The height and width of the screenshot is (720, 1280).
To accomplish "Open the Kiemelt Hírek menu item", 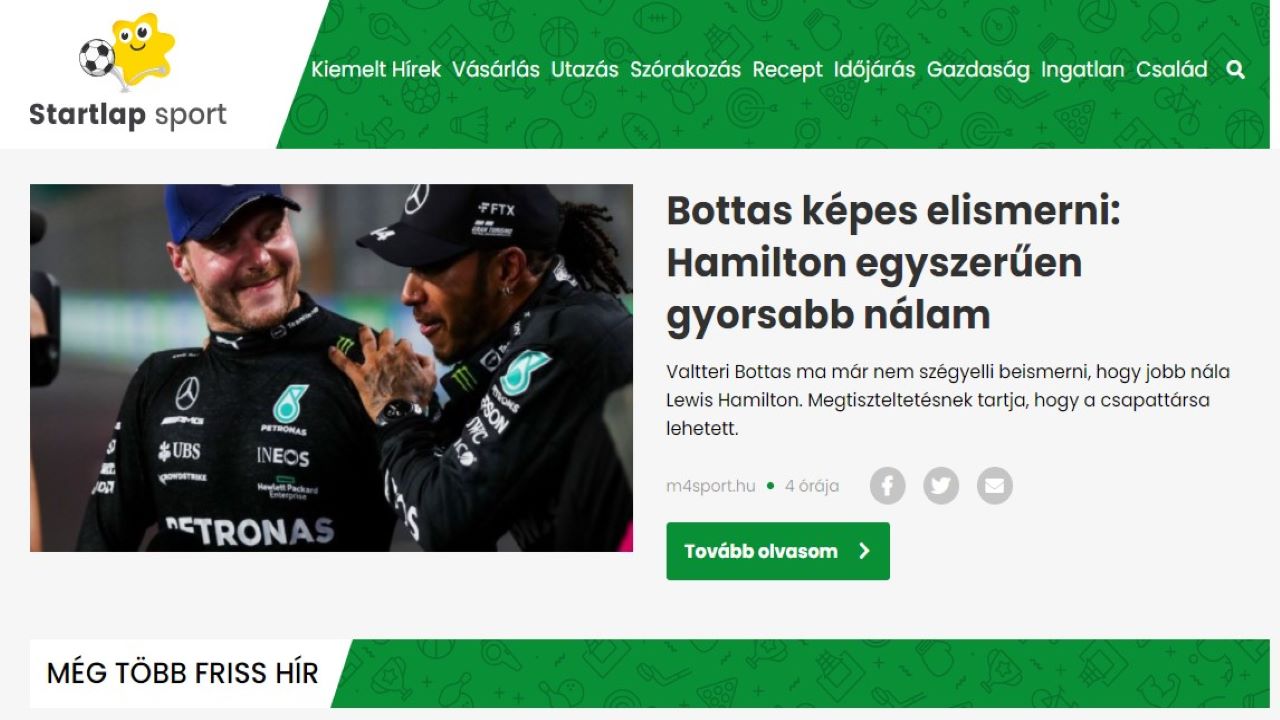I will coord(376,70).
